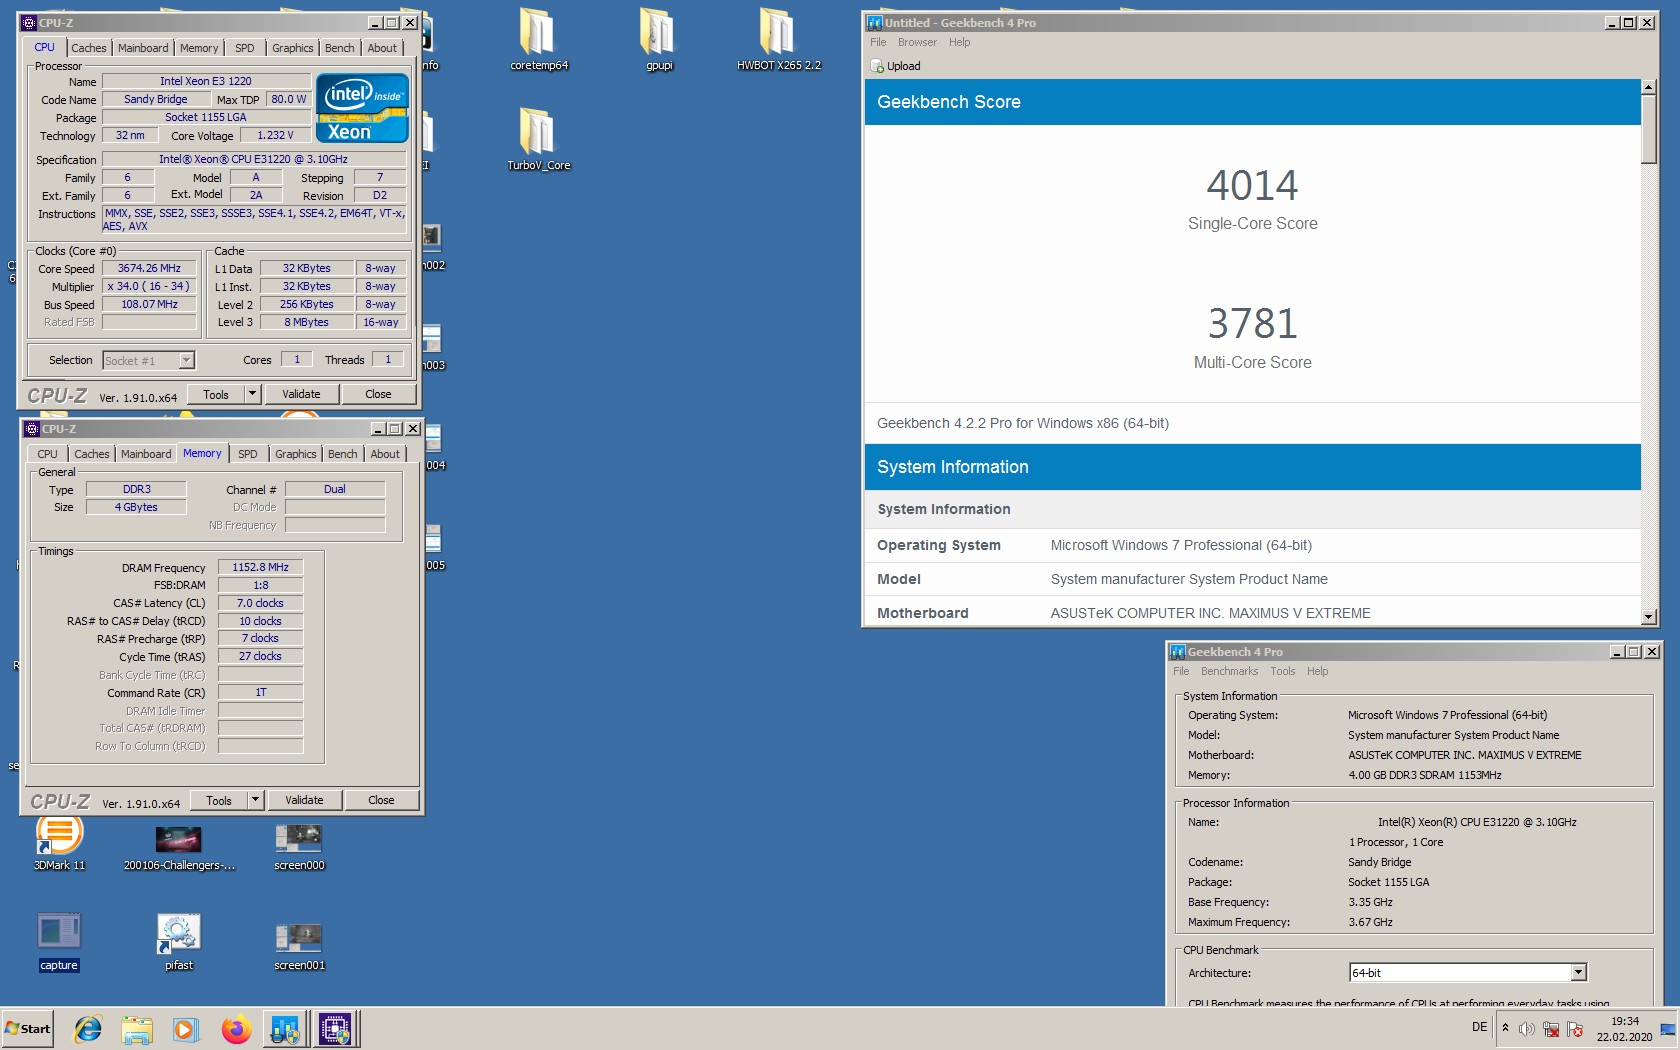
Task: Click the volume icon in system tray
Action: point(1526,1029)
